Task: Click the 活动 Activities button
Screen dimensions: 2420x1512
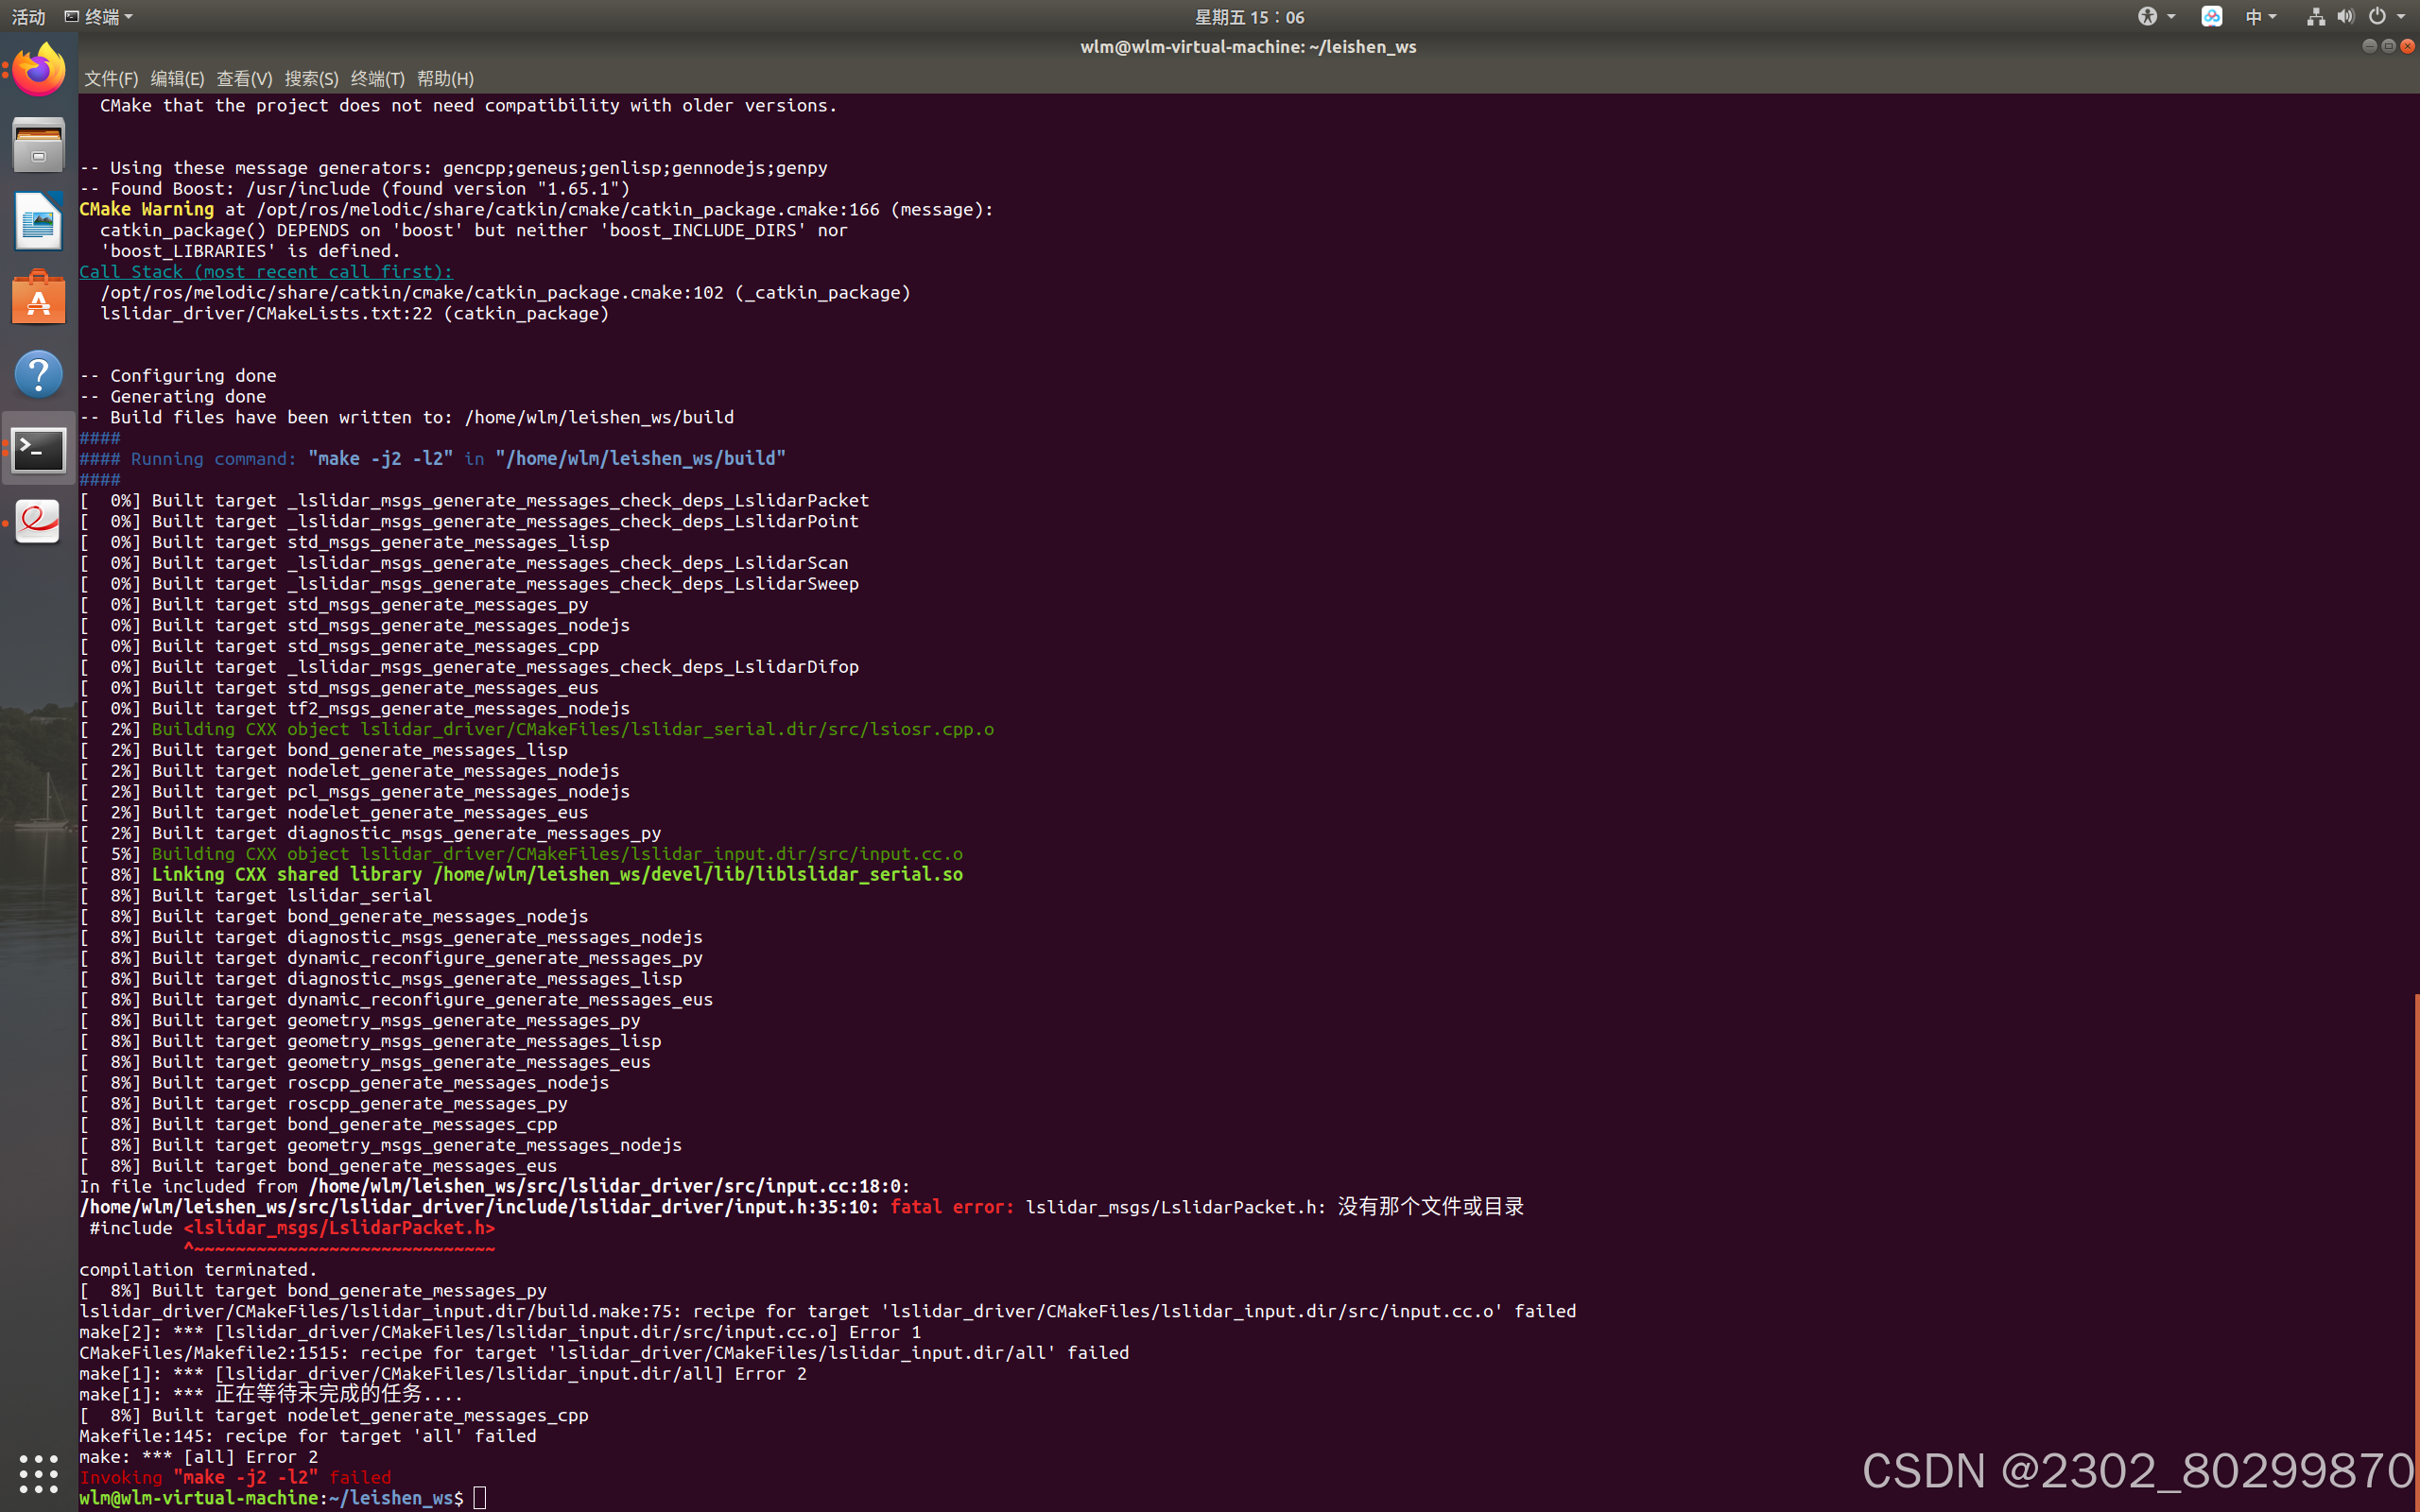Action: [28, 17]
